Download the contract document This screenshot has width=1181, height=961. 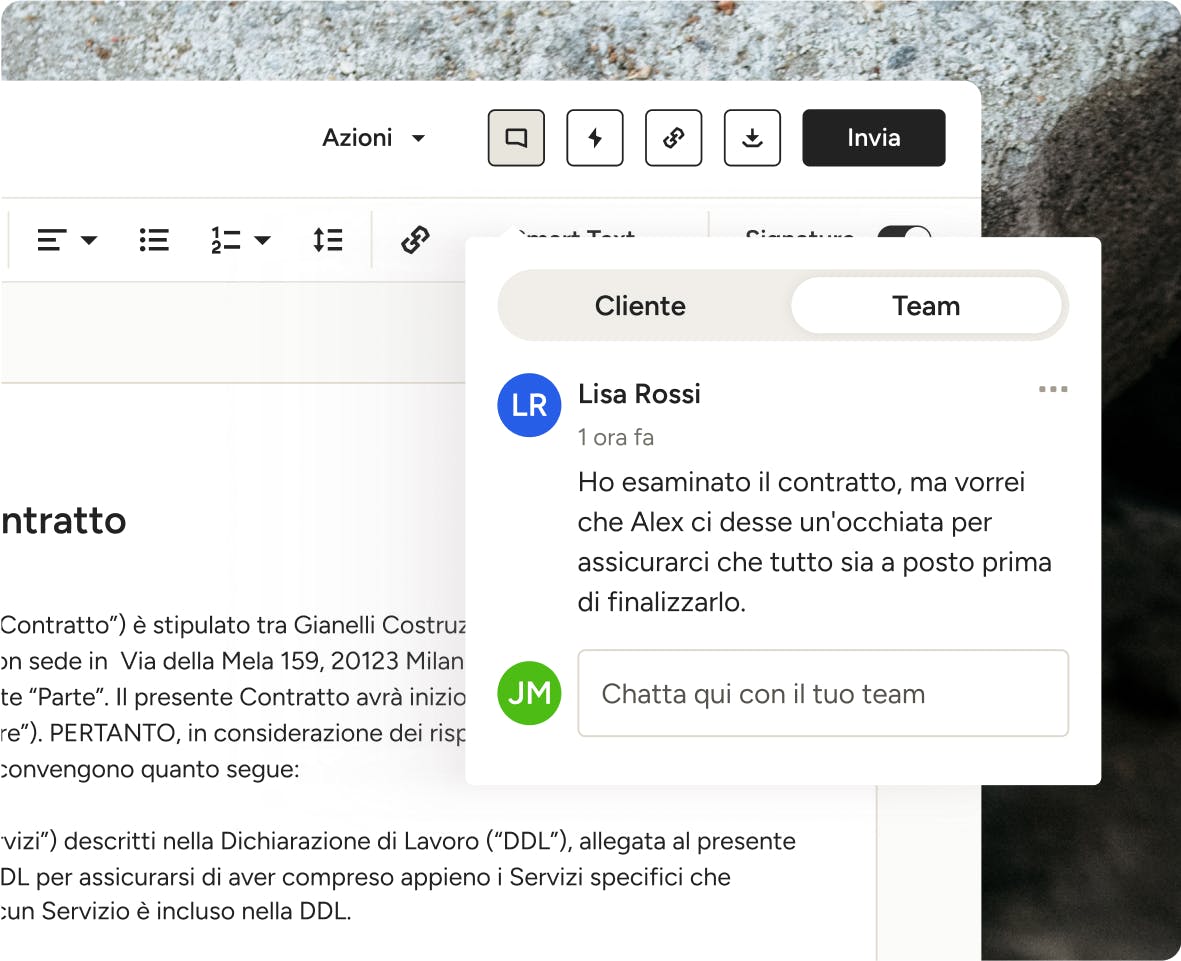[x=752, y=138]
